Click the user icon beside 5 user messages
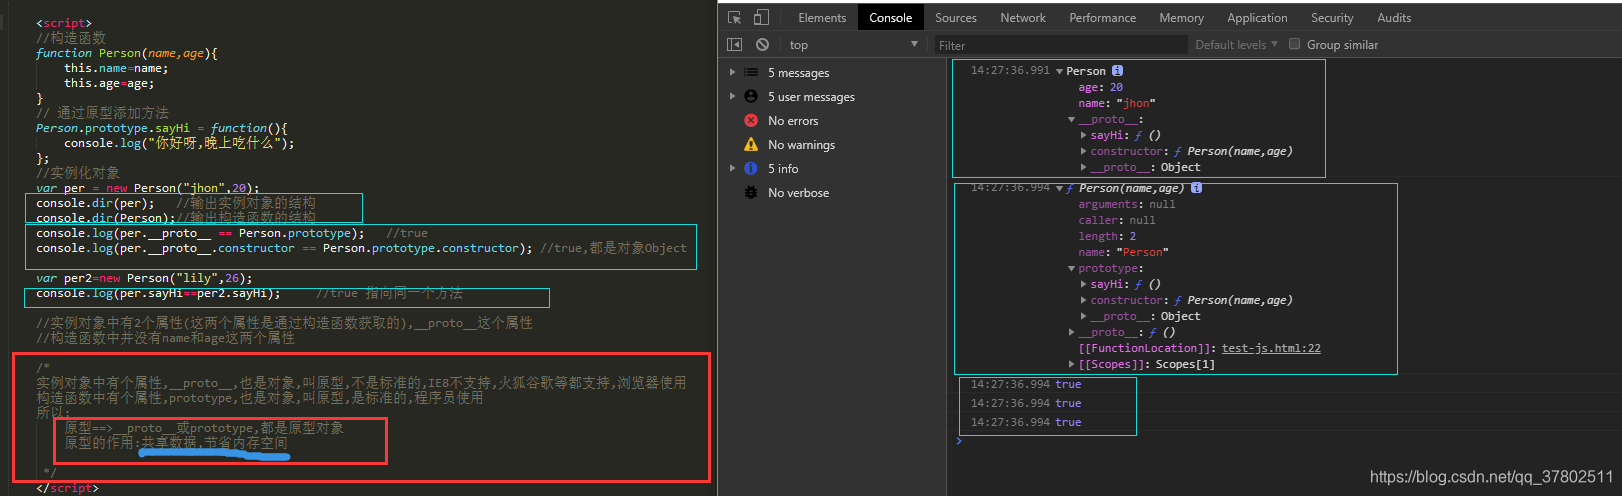The height and width of the screenshot is (496, 1622). 751,96
